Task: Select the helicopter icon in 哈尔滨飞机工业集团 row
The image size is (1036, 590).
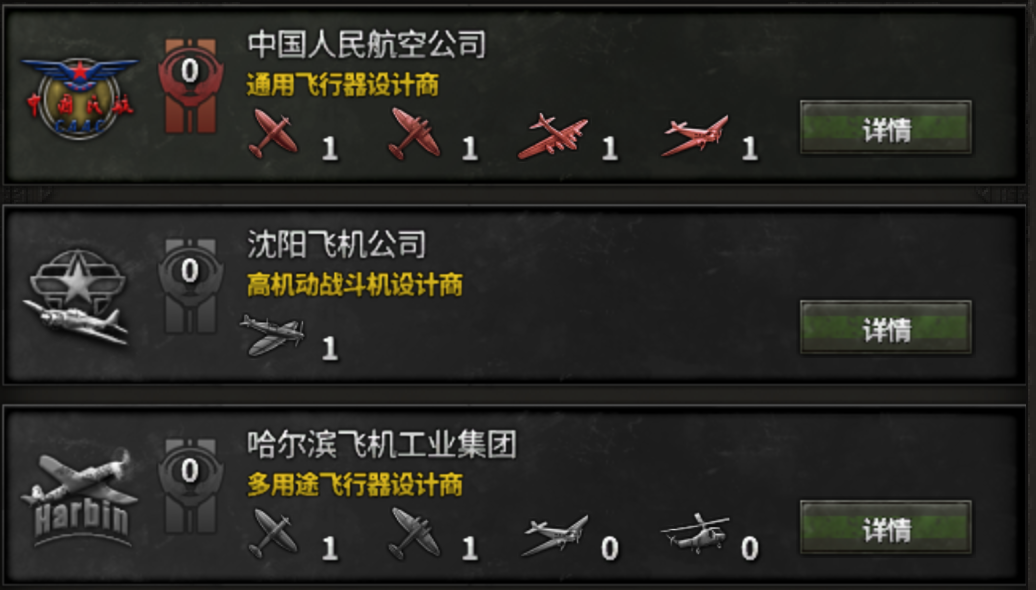Action: 695,533
